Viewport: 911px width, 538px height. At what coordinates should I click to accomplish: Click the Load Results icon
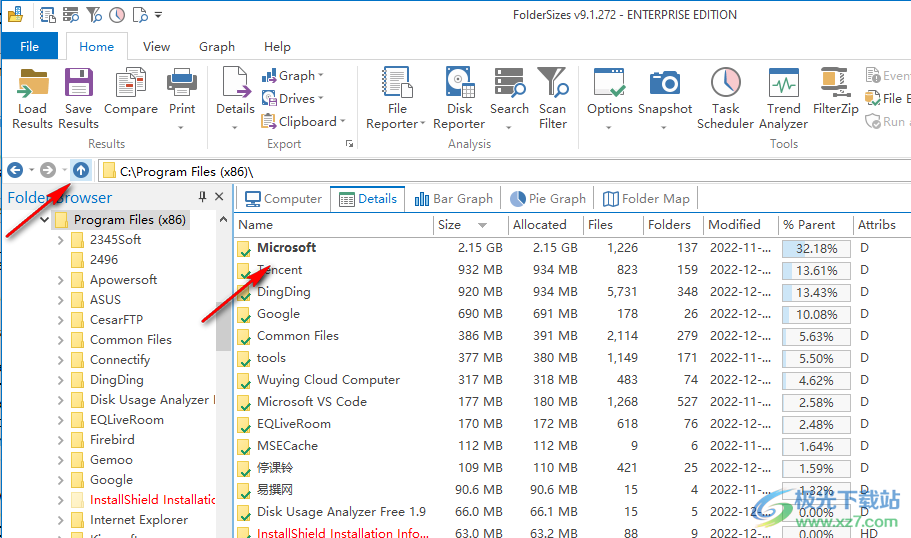click(32, 83)
